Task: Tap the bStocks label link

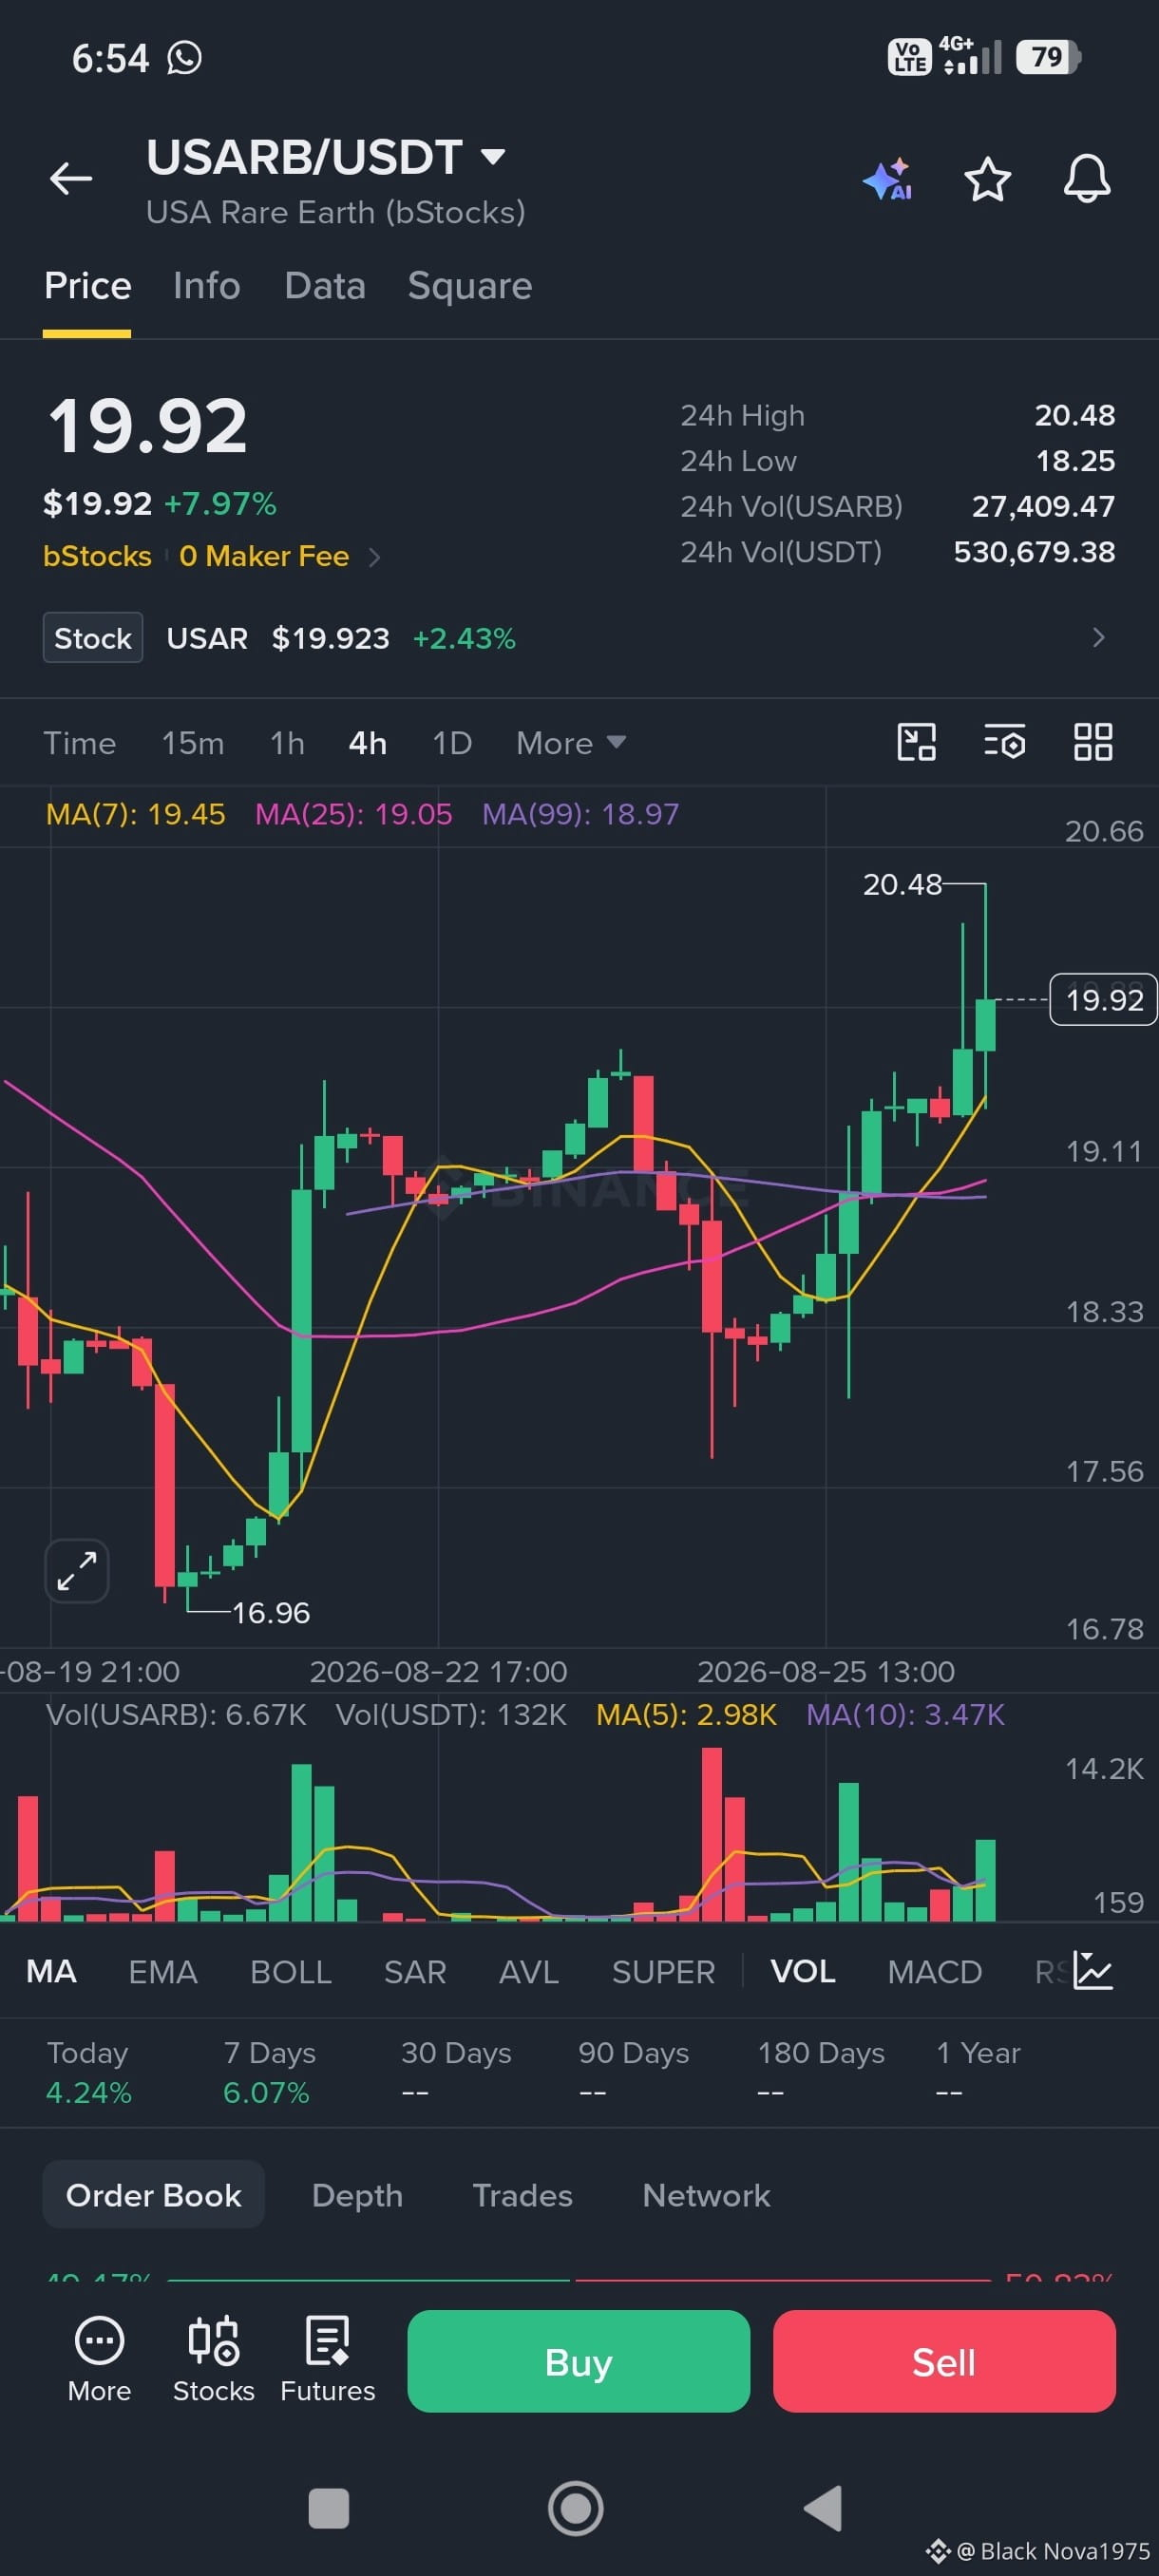Action: pos(97,556)
